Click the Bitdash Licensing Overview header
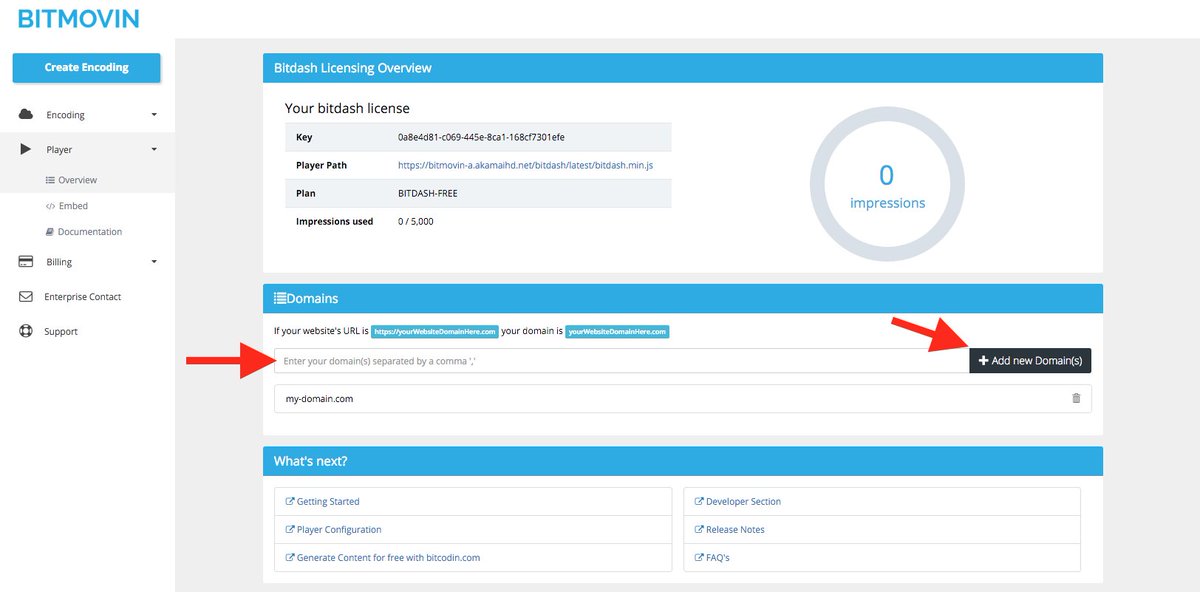The image size is (1200, 592). point(683,68)
